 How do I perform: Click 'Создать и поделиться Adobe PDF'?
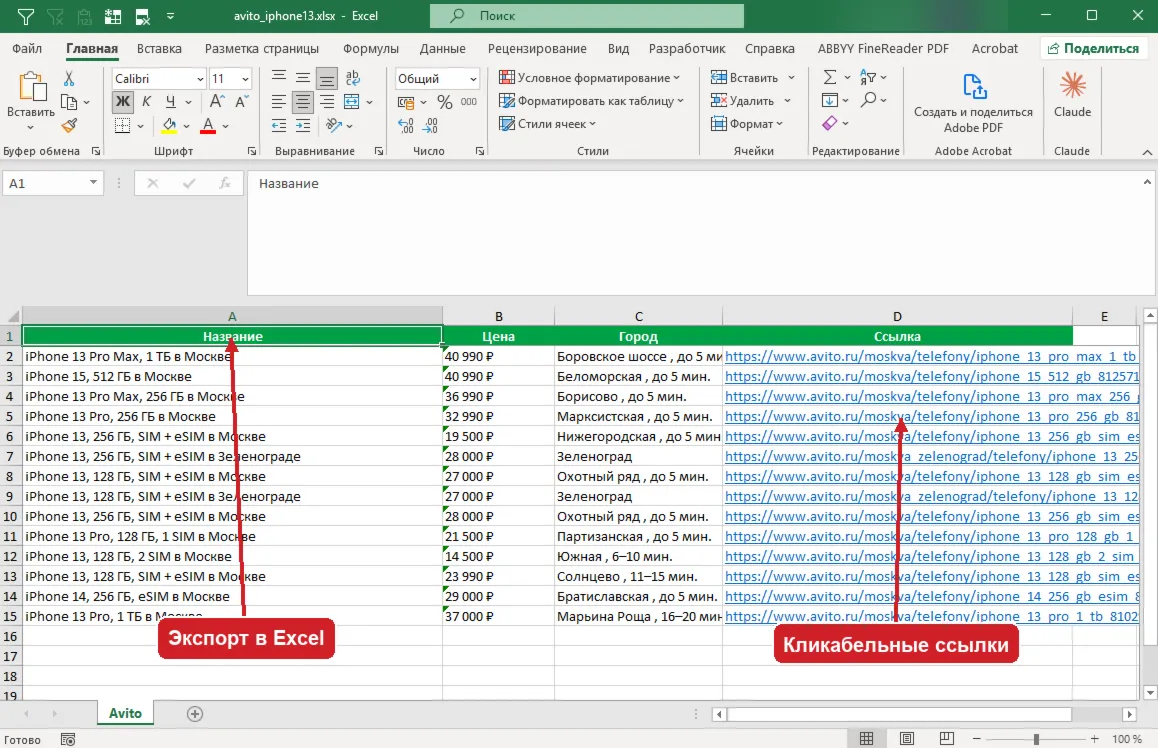click(973, 103)
